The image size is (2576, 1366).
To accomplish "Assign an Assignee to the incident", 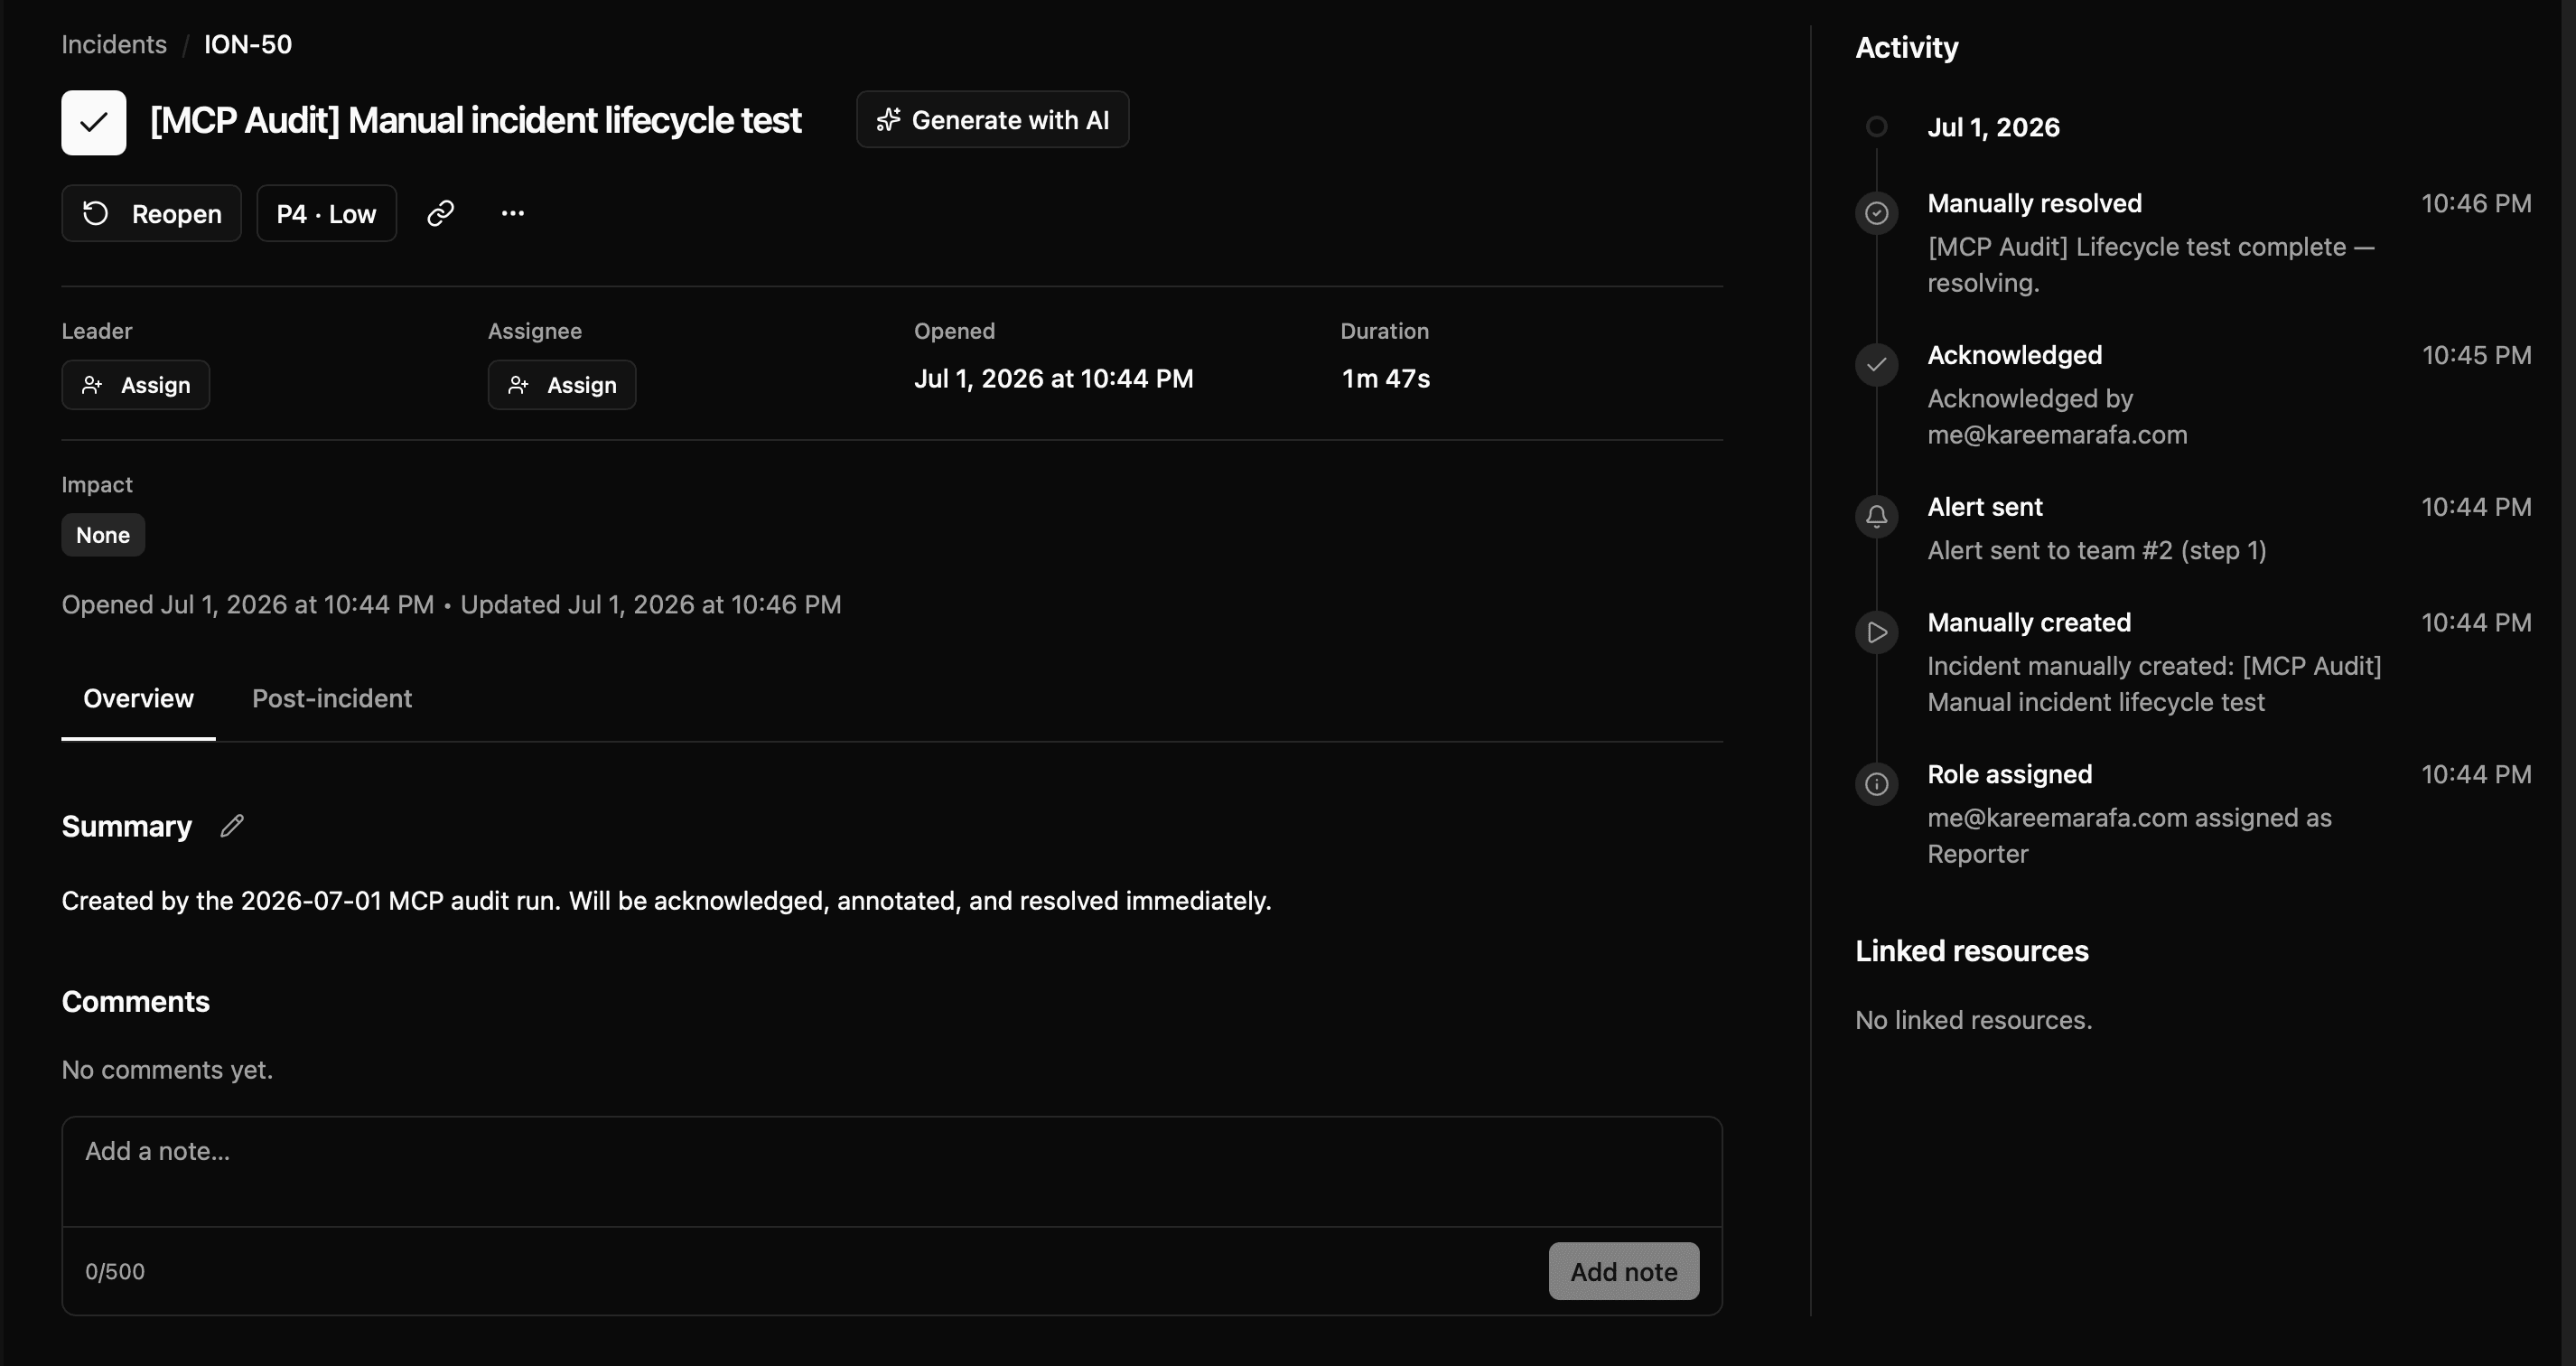I will pos(561,385).
